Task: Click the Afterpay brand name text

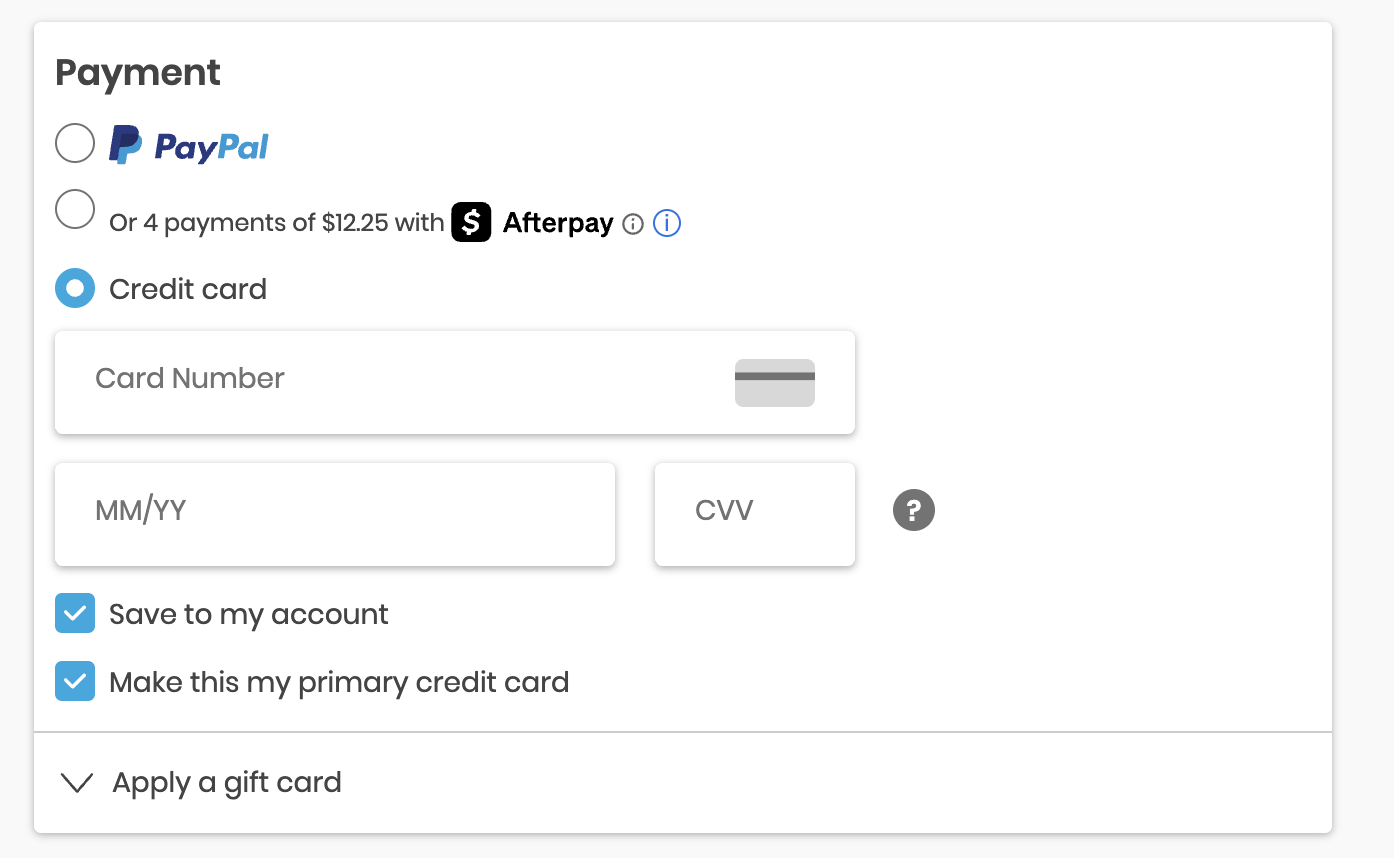Action: point(558,222)
